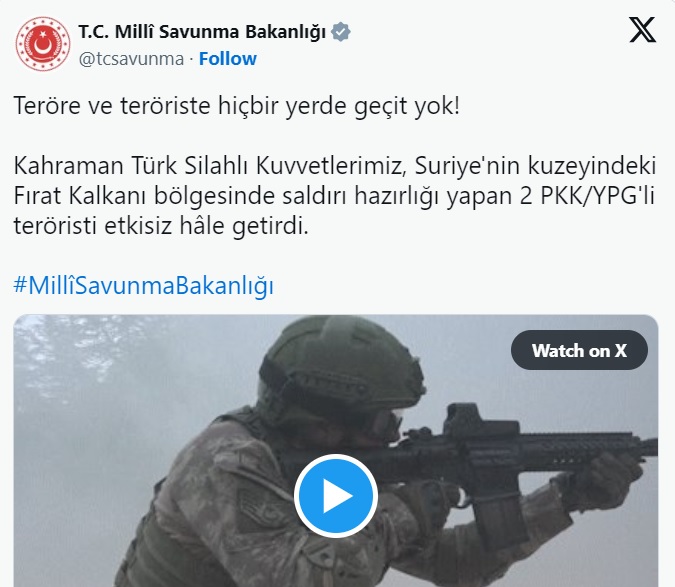Click the Millî Savunma Bakanlığı emblem avatar

(43, 44)
